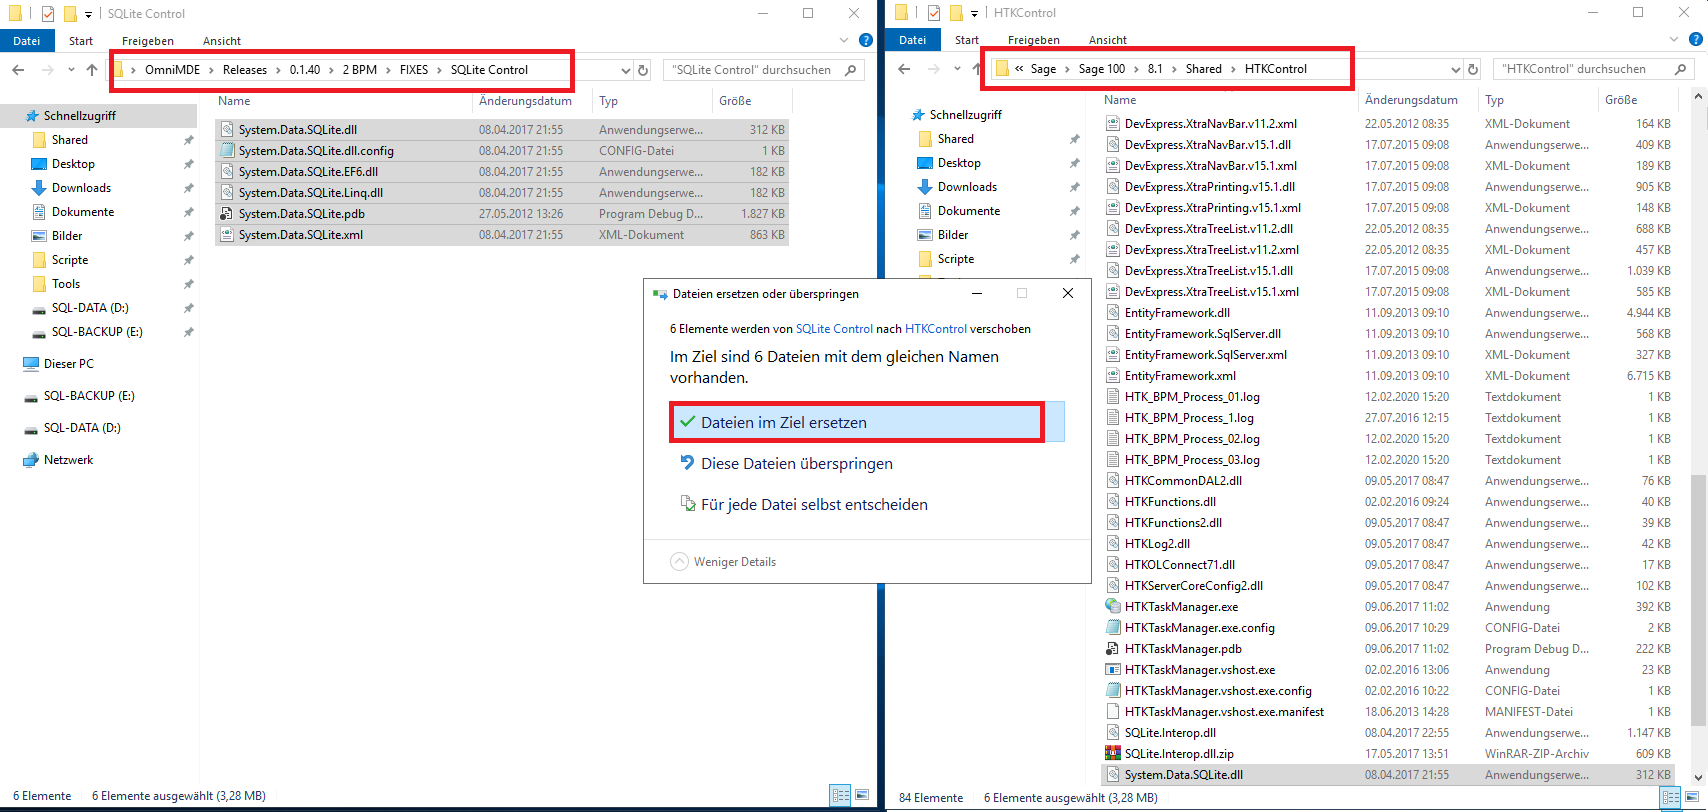
Task: Select Schnellzugriff in left window sidebar
Action: pyautogui.click(x=80, y=116)
